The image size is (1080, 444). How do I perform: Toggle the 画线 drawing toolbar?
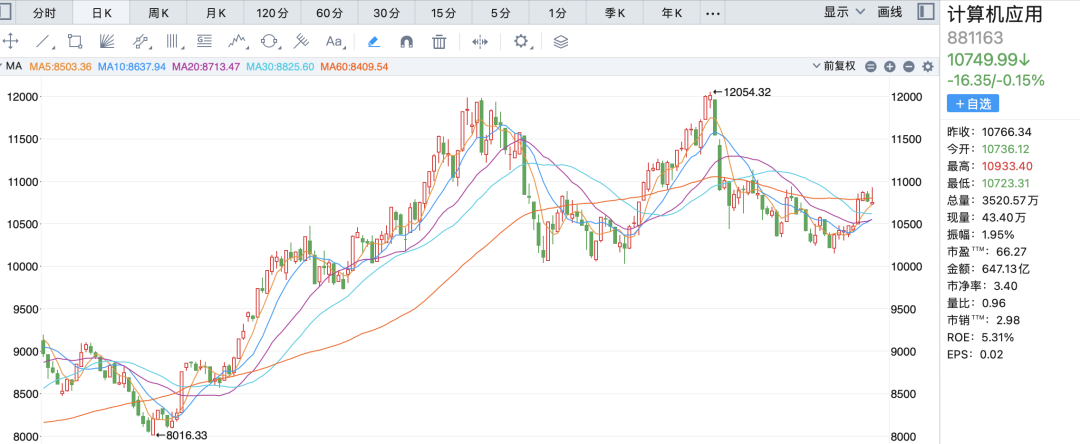(x=889, y=12)
